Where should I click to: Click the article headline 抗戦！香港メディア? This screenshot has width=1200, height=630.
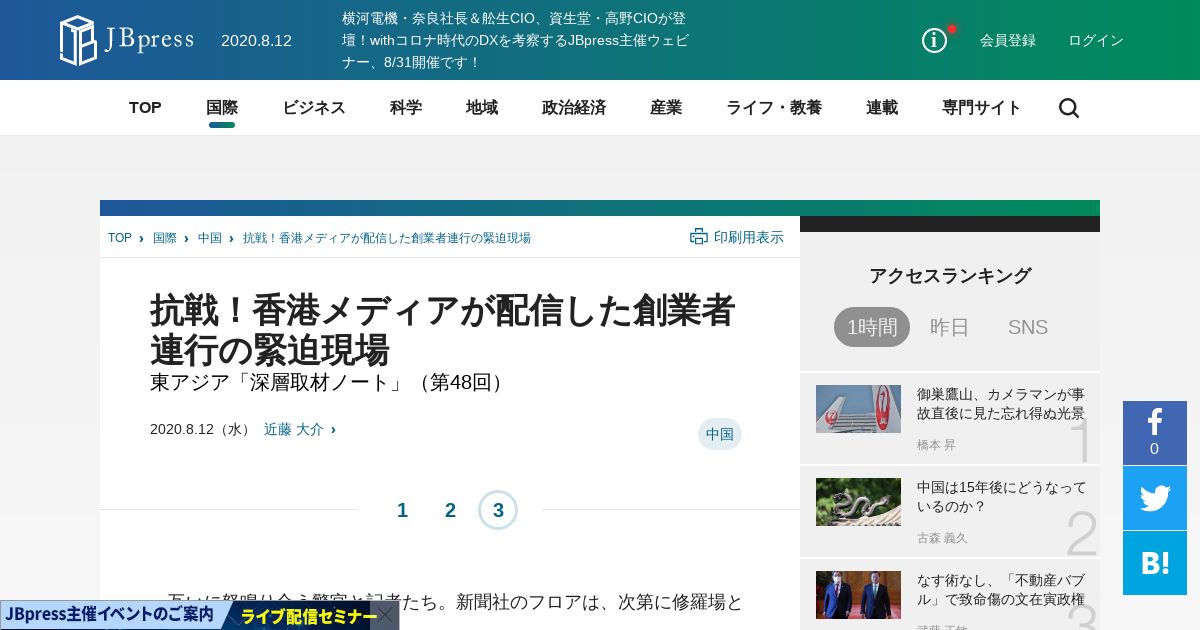443,330
